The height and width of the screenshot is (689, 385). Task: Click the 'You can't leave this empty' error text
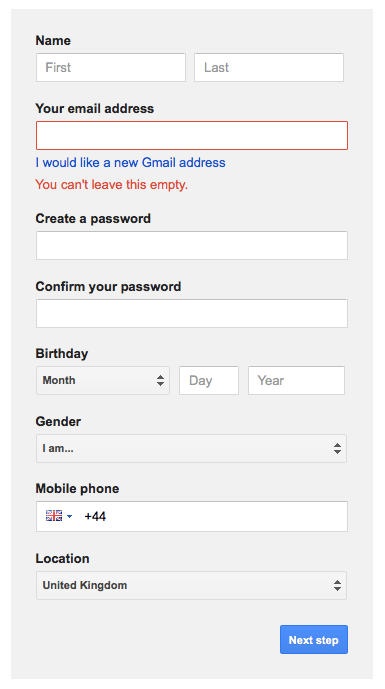click(112, 185)
